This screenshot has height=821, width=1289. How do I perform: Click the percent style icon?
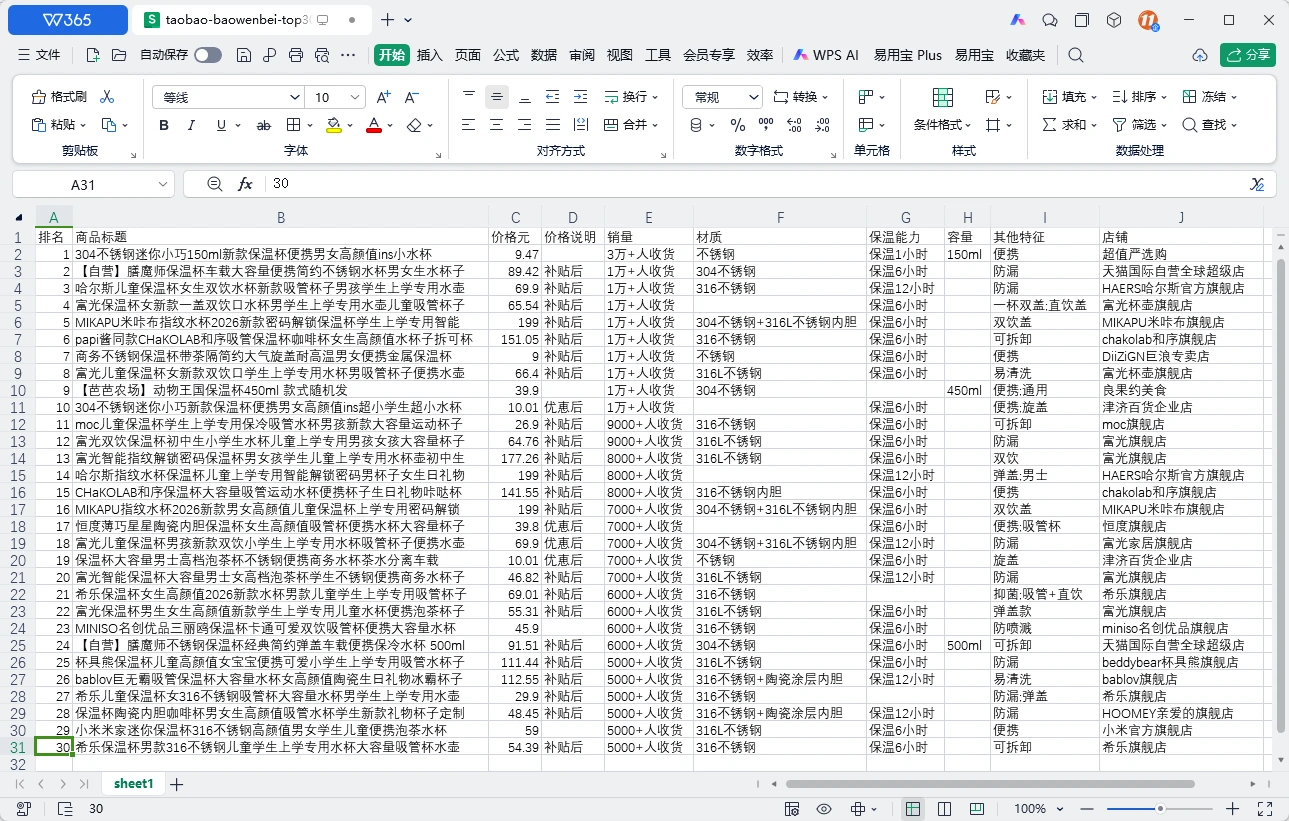738,125
